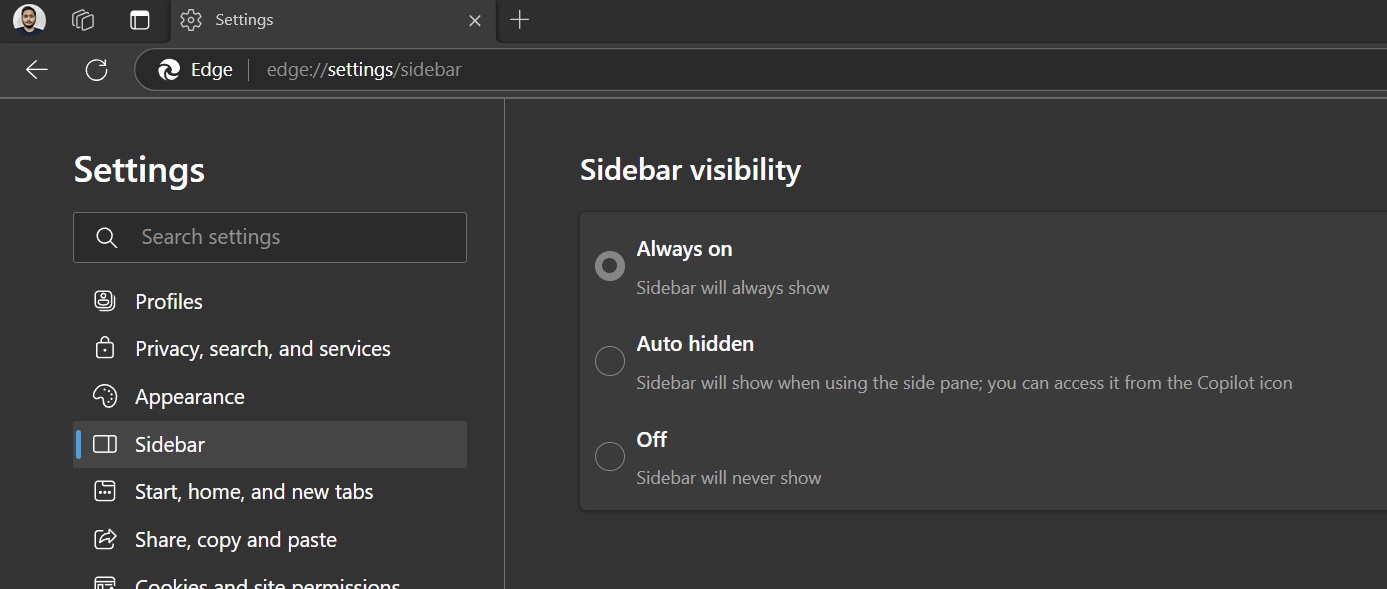The image size is (1387, 589).
Task: Open the tab actions menu icon
Action: tap(140, 20)
